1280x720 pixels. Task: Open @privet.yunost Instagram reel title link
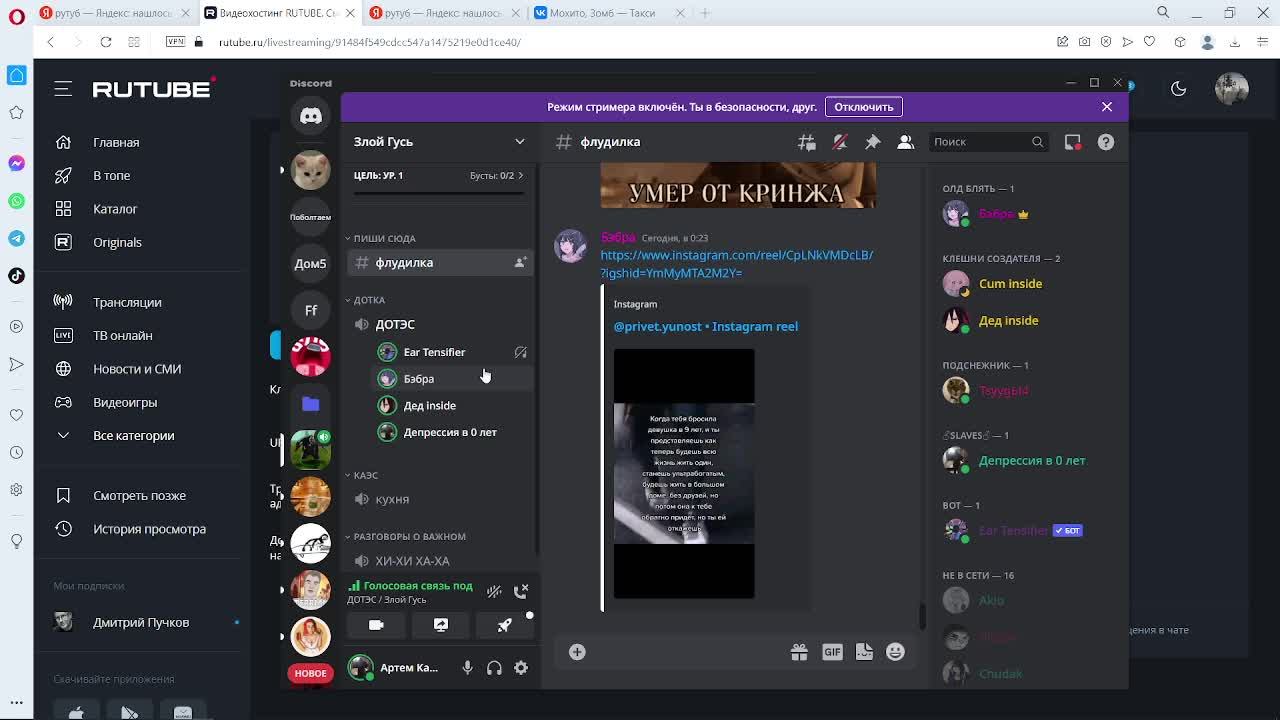coord(706,326)
